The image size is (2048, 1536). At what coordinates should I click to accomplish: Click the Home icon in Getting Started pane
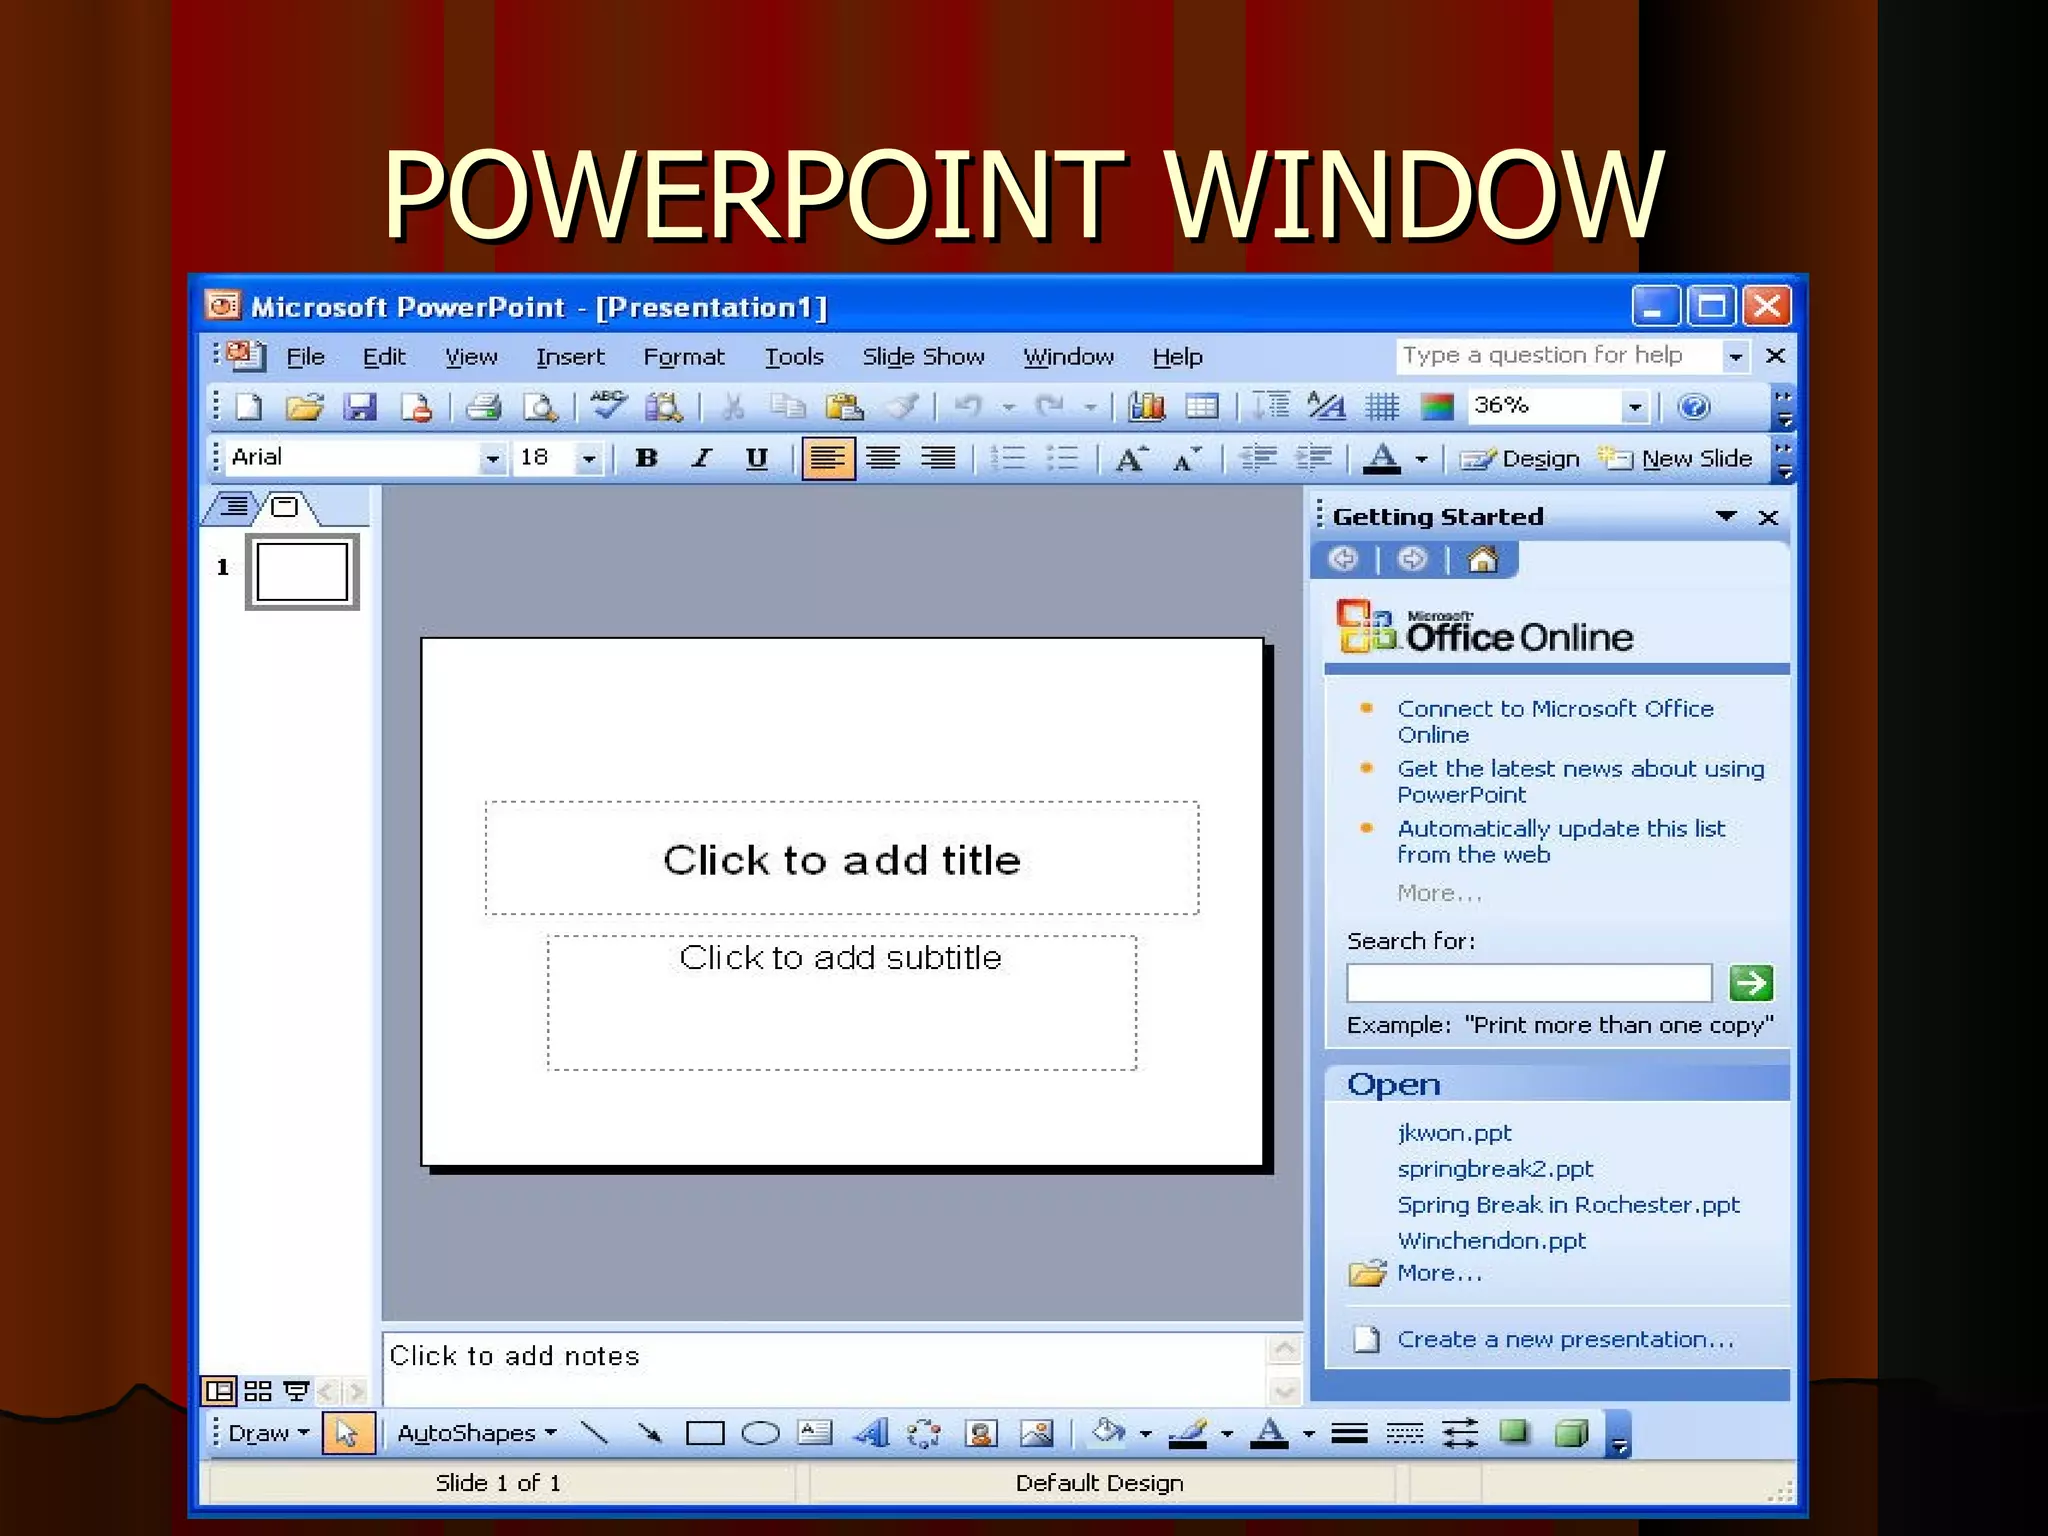(1482, 559)
